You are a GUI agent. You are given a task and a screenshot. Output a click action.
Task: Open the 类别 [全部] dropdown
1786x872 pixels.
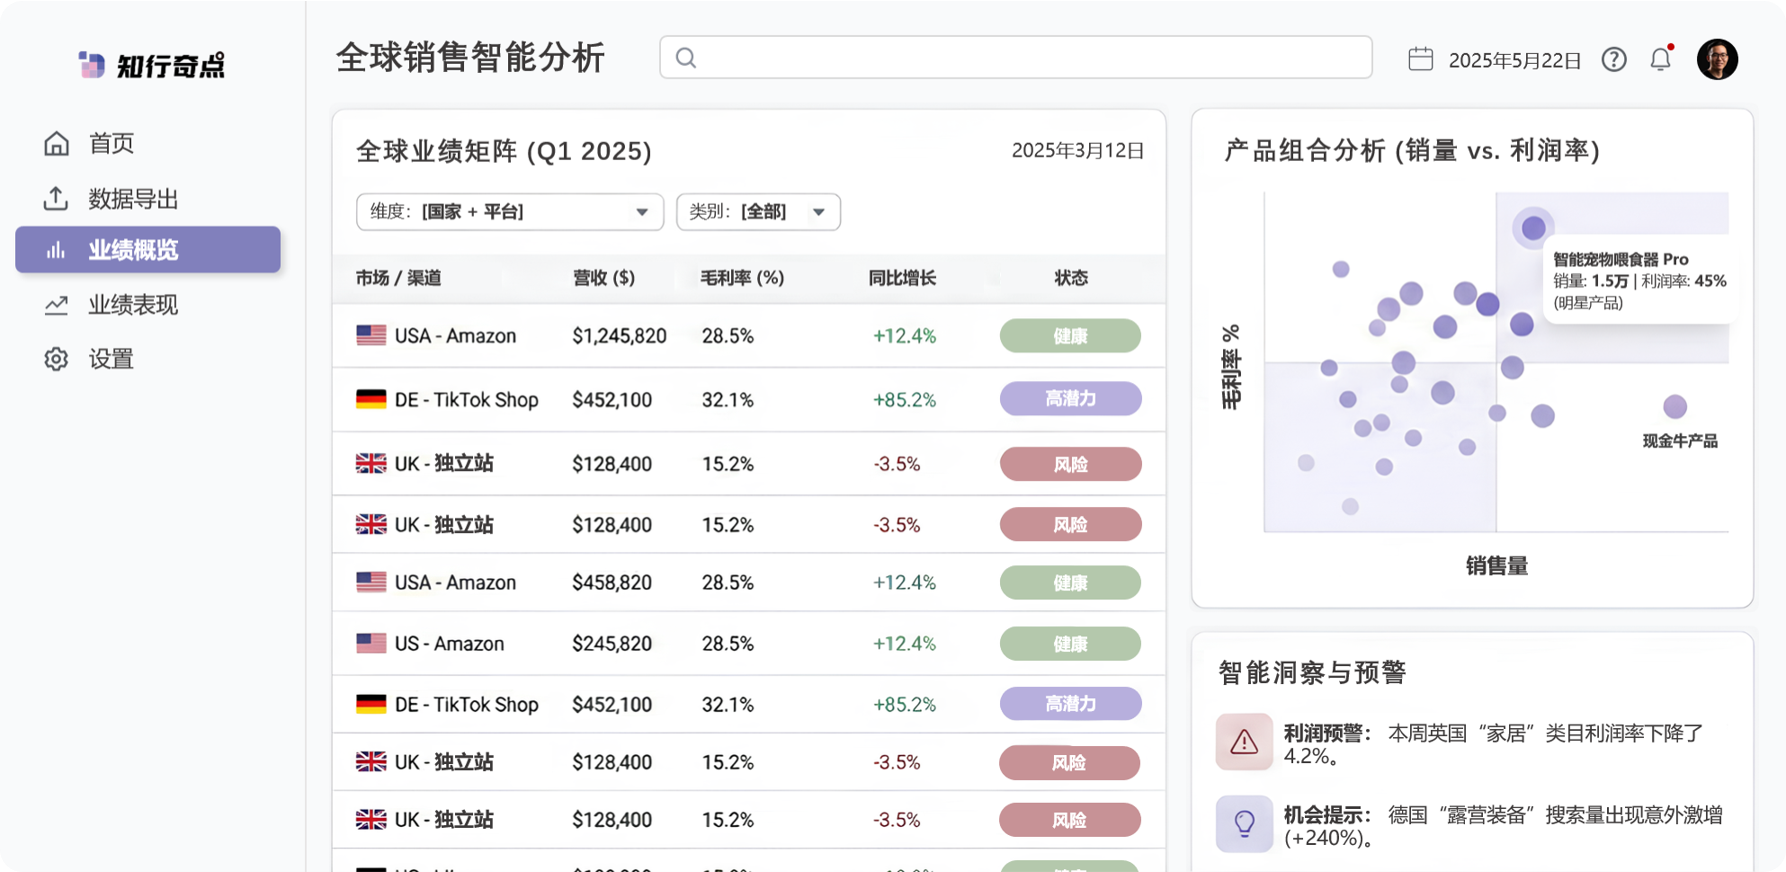tap(758, 212)
